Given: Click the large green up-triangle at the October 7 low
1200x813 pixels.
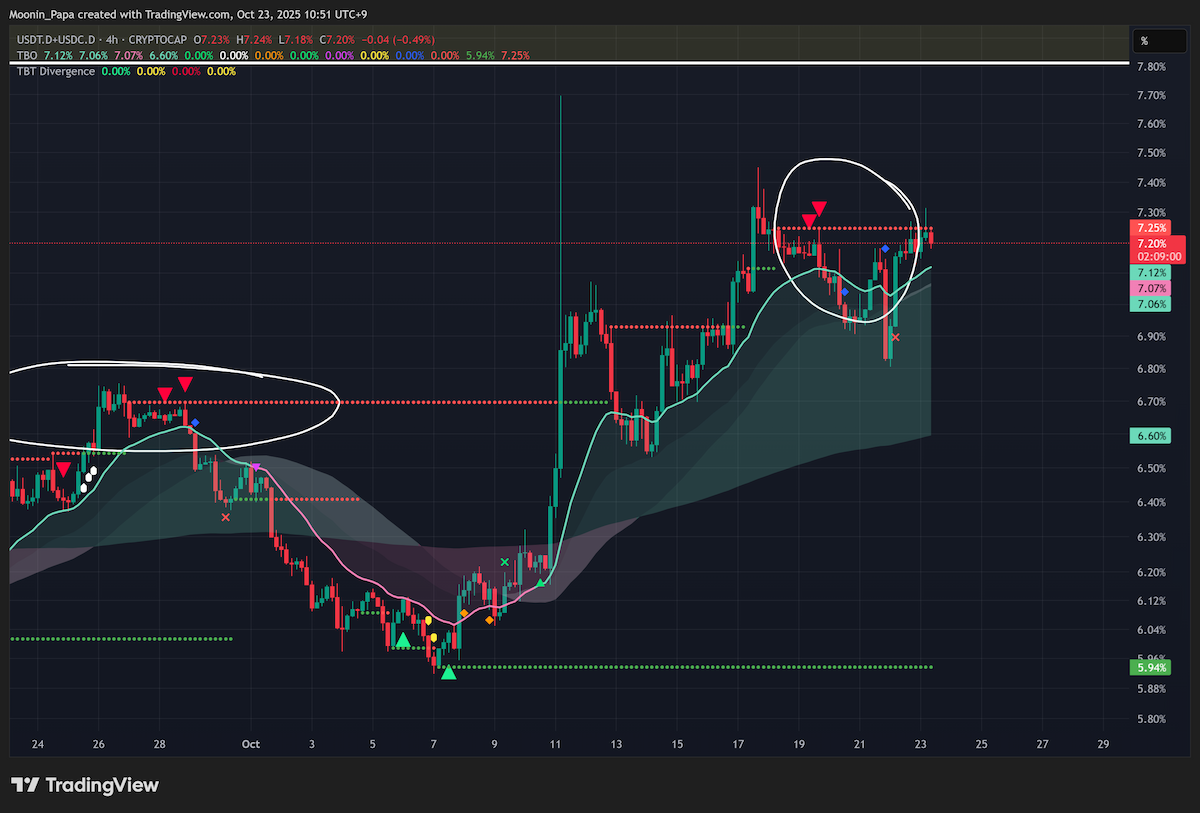Looking at the screenshot, I should (449, 673).
